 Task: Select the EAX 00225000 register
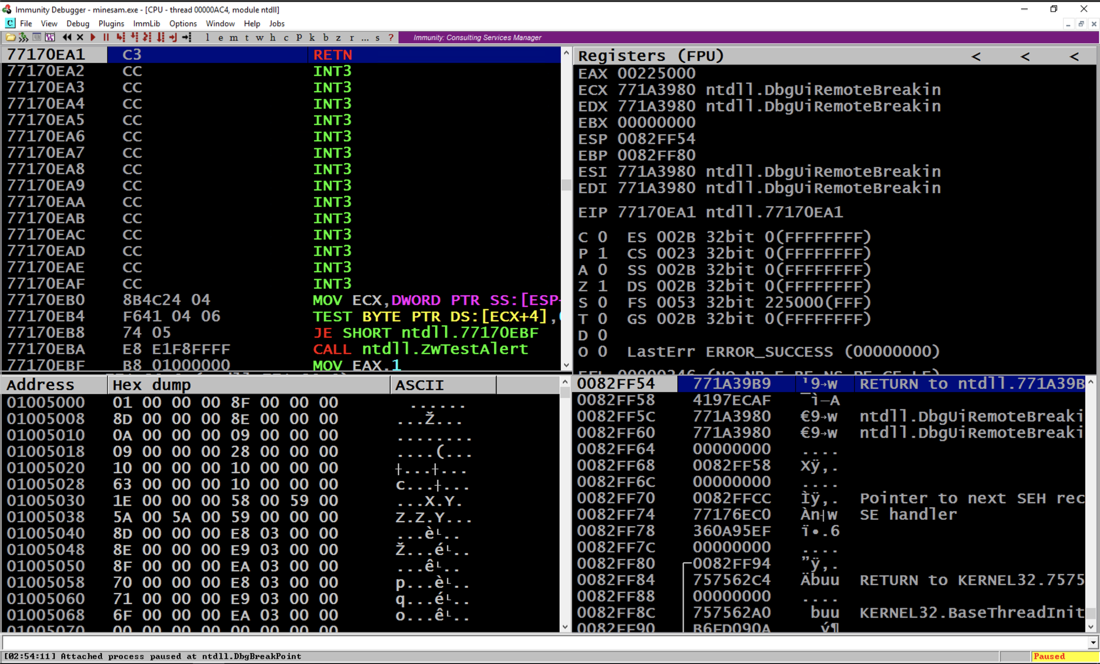pyautogui.click(x=636, y=73)
